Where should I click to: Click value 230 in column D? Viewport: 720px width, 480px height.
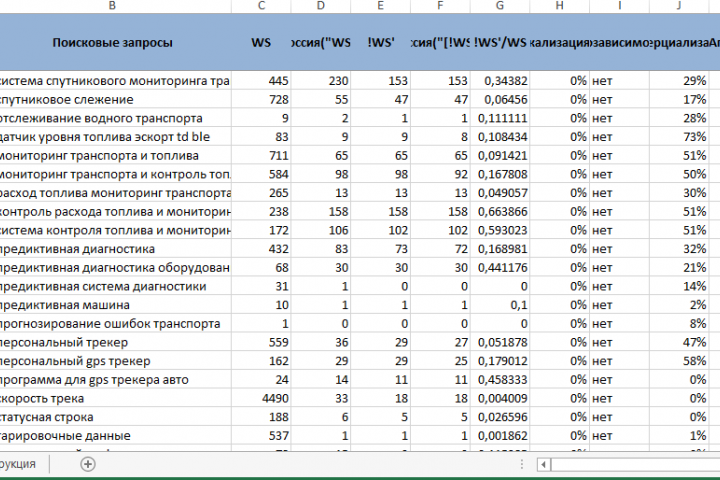tap(321, 81)
